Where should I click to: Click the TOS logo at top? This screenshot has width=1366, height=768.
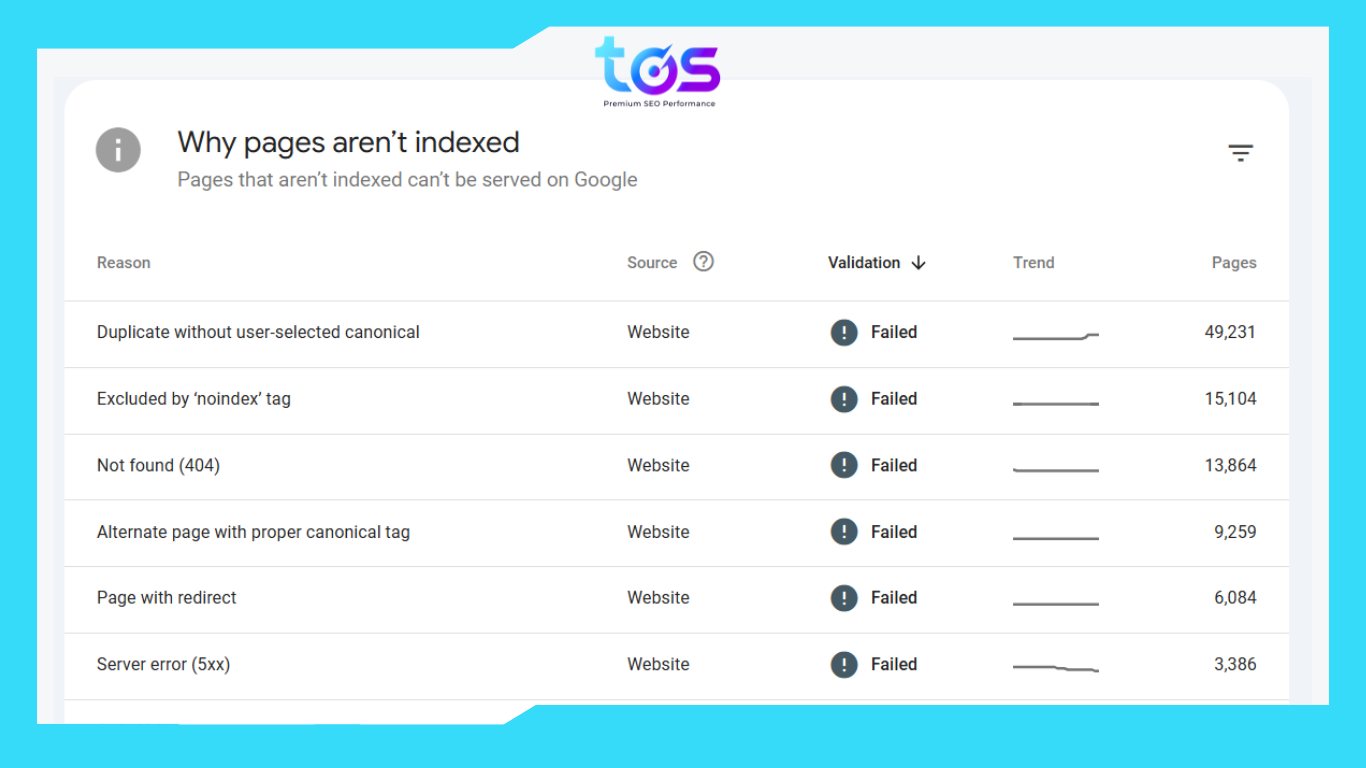(x=657, y=70)
